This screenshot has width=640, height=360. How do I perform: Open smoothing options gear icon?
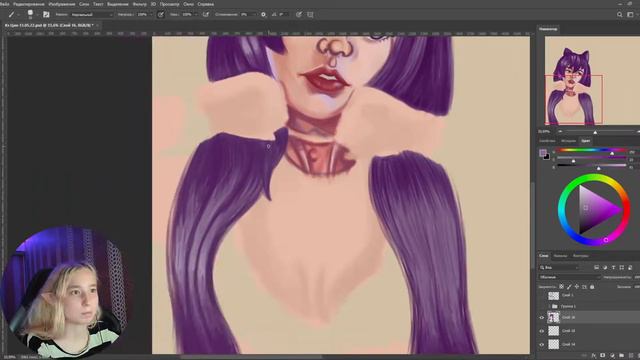coord(263,14)
